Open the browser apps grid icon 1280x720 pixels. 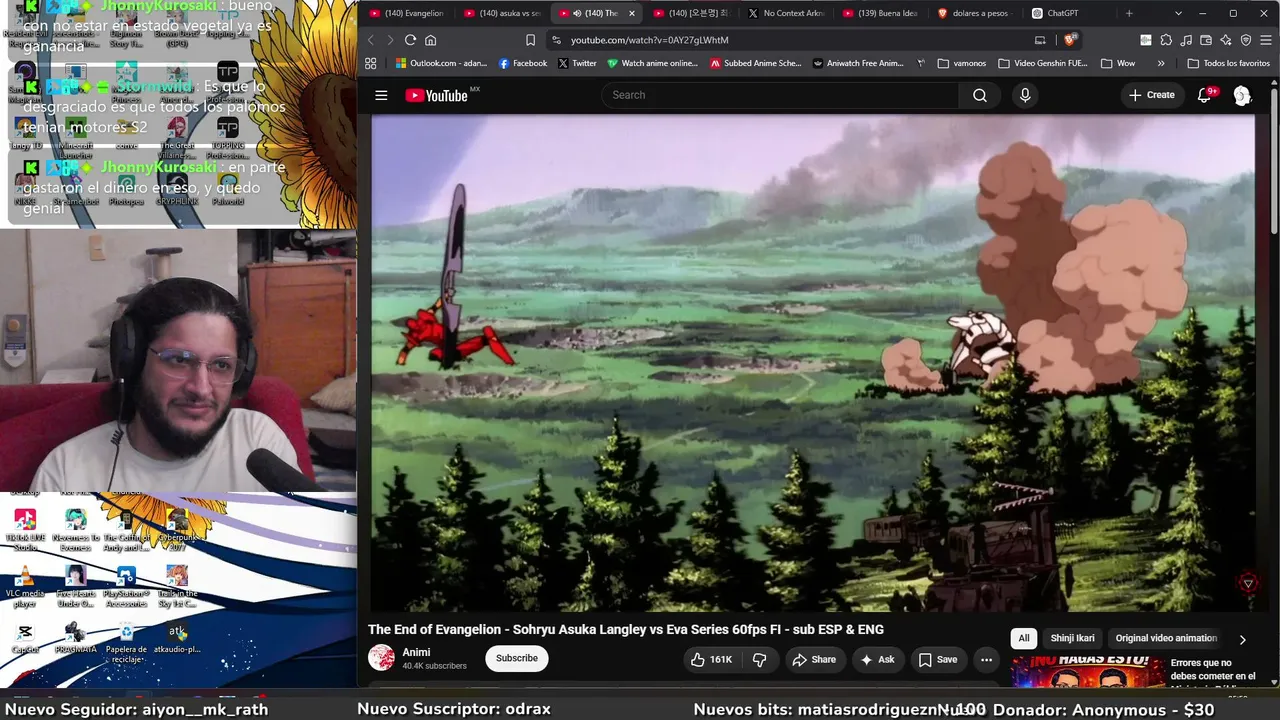click(370, 63)
